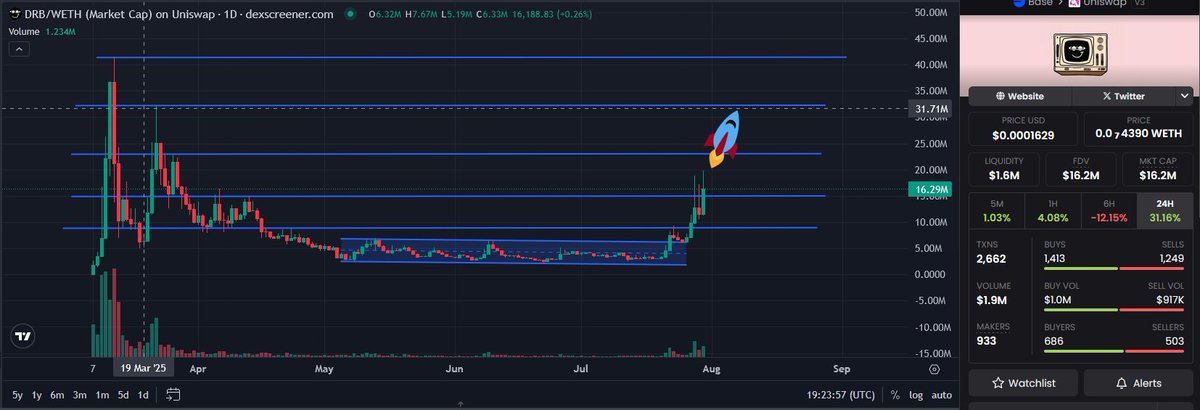This screenshot has width=1200, height=410.
Task: Click the Buyers versus Sellers ratio bar
Action: click(x=1114, y=352)
